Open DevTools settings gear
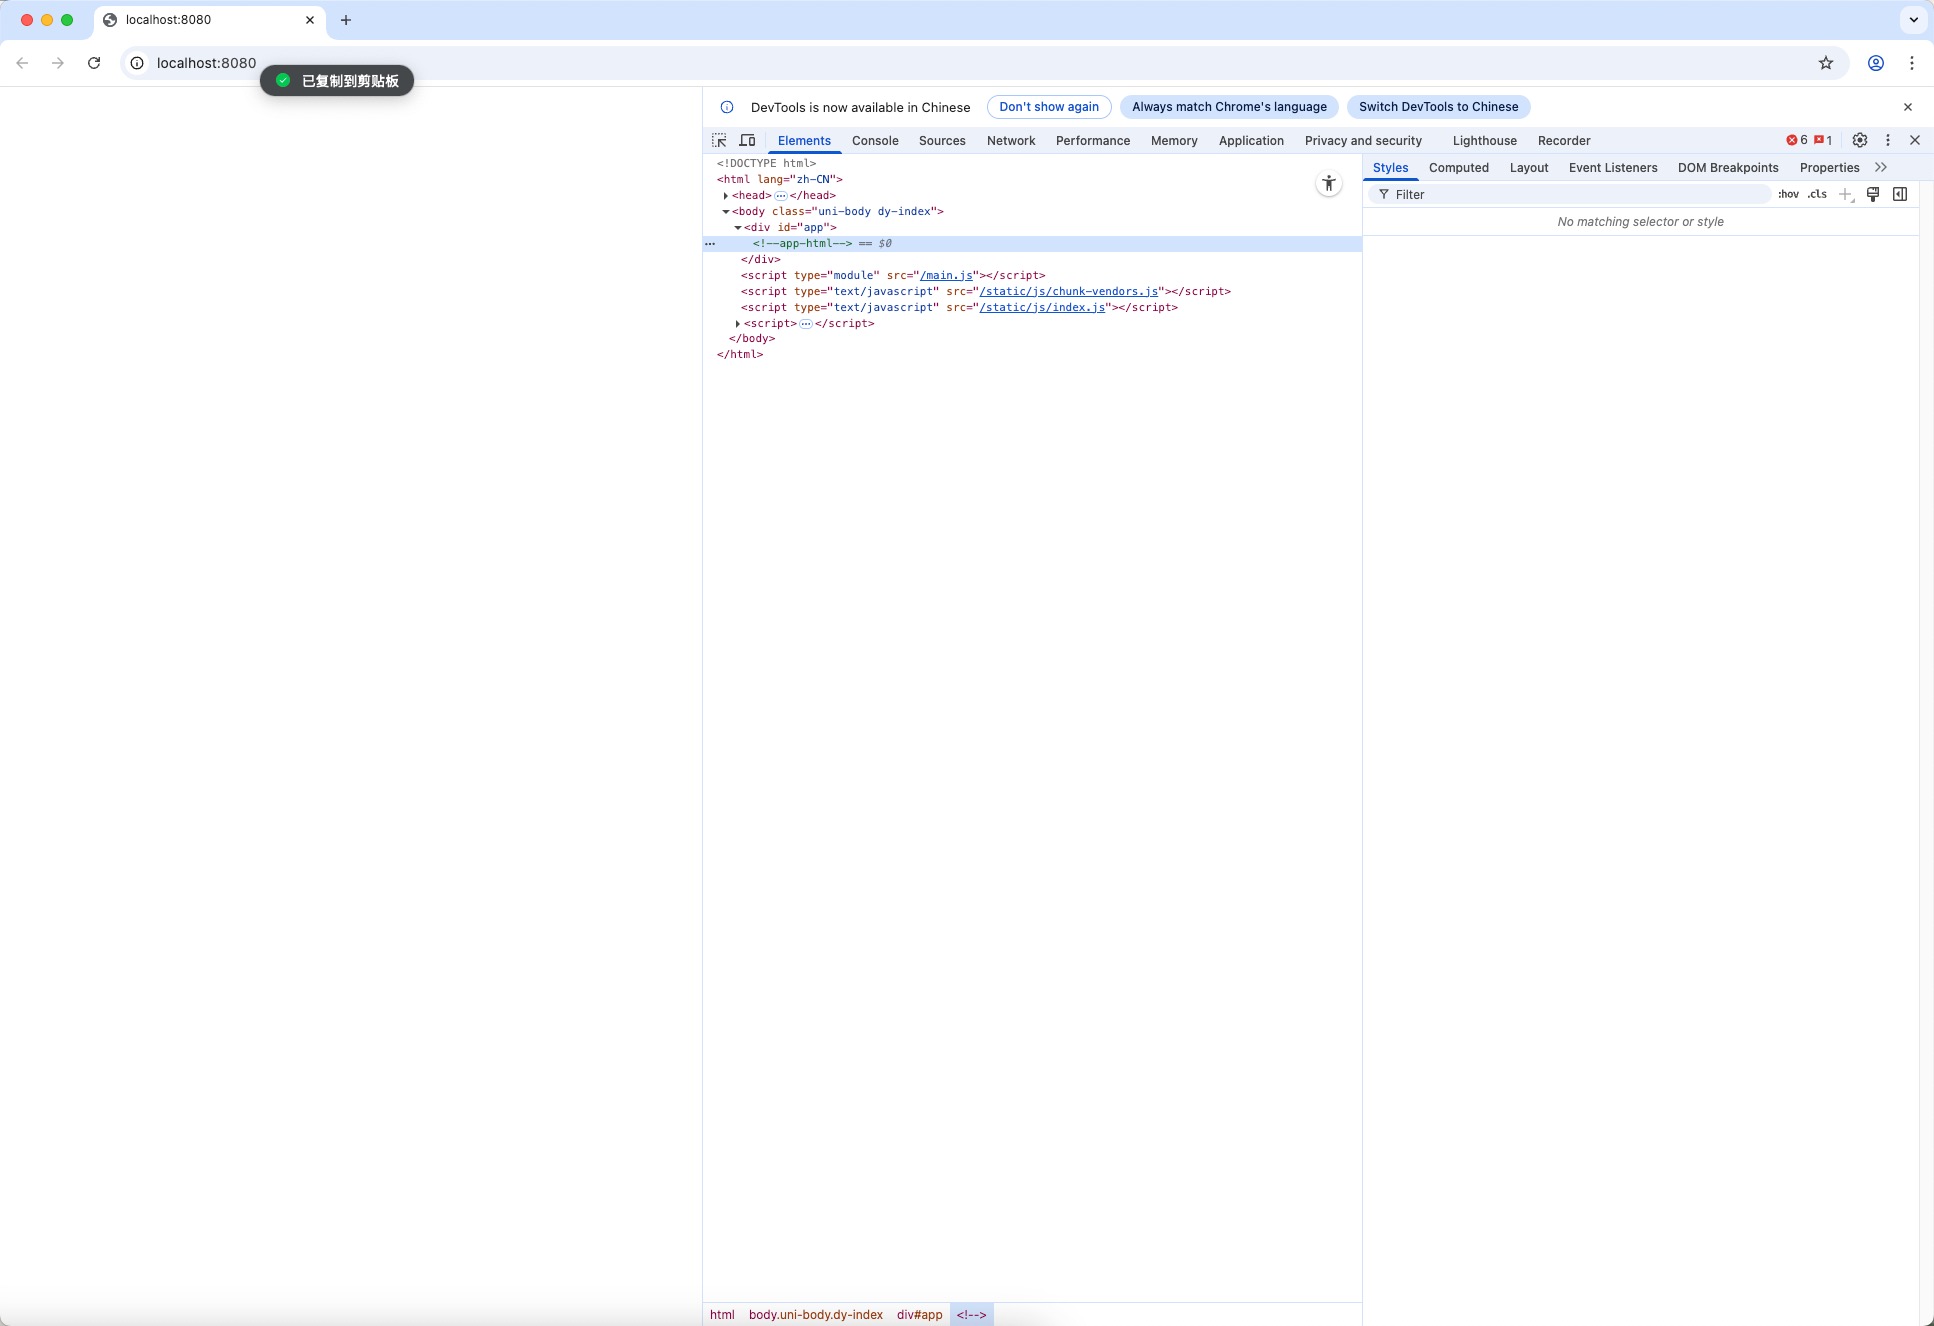1934x1326 pixels. (x=1860, y=140)
